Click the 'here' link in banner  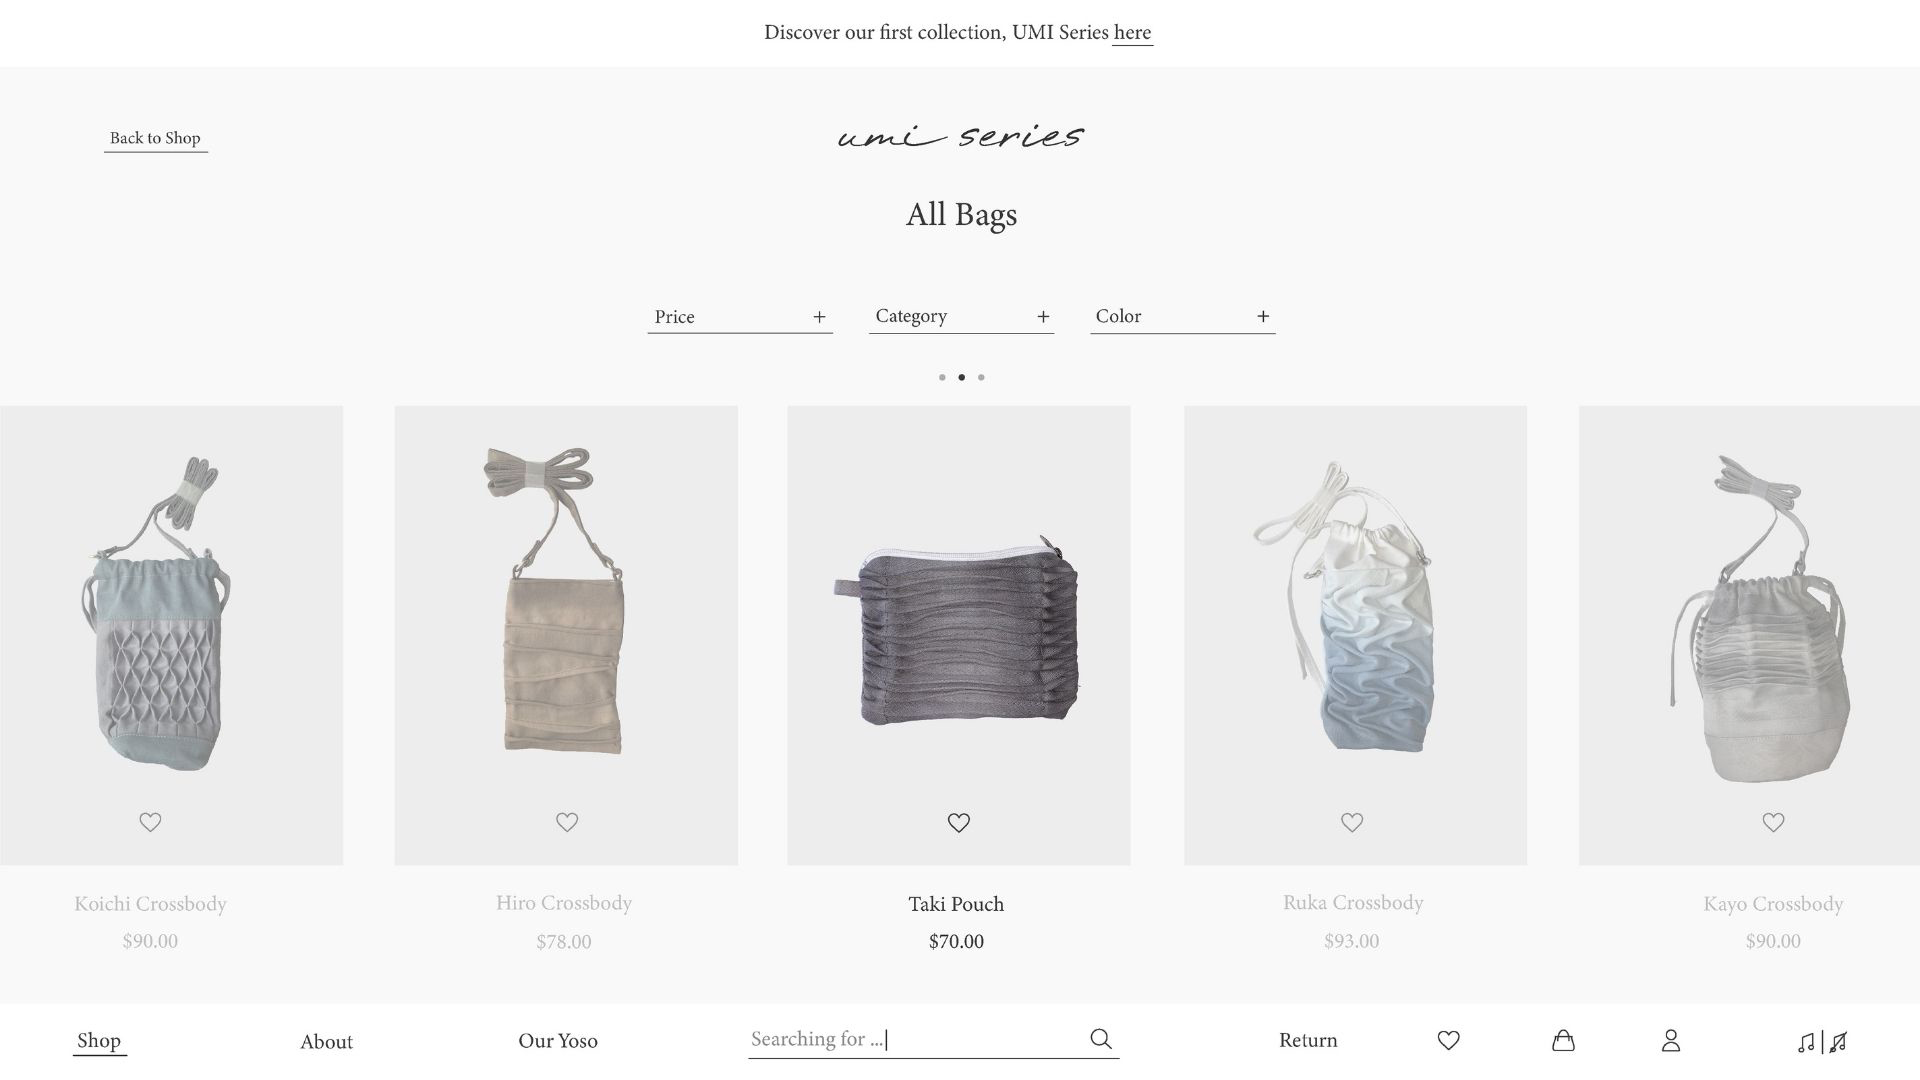pyautogui.click(x=1132, y=32)
